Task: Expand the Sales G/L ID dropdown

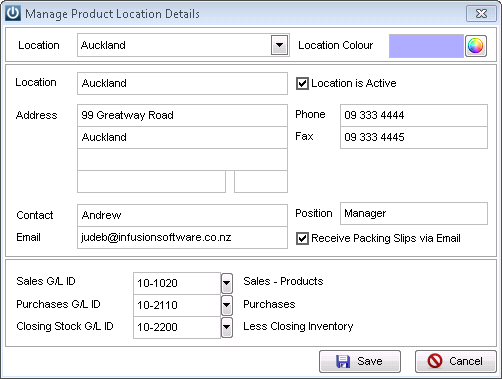Action: pos(227,283)
